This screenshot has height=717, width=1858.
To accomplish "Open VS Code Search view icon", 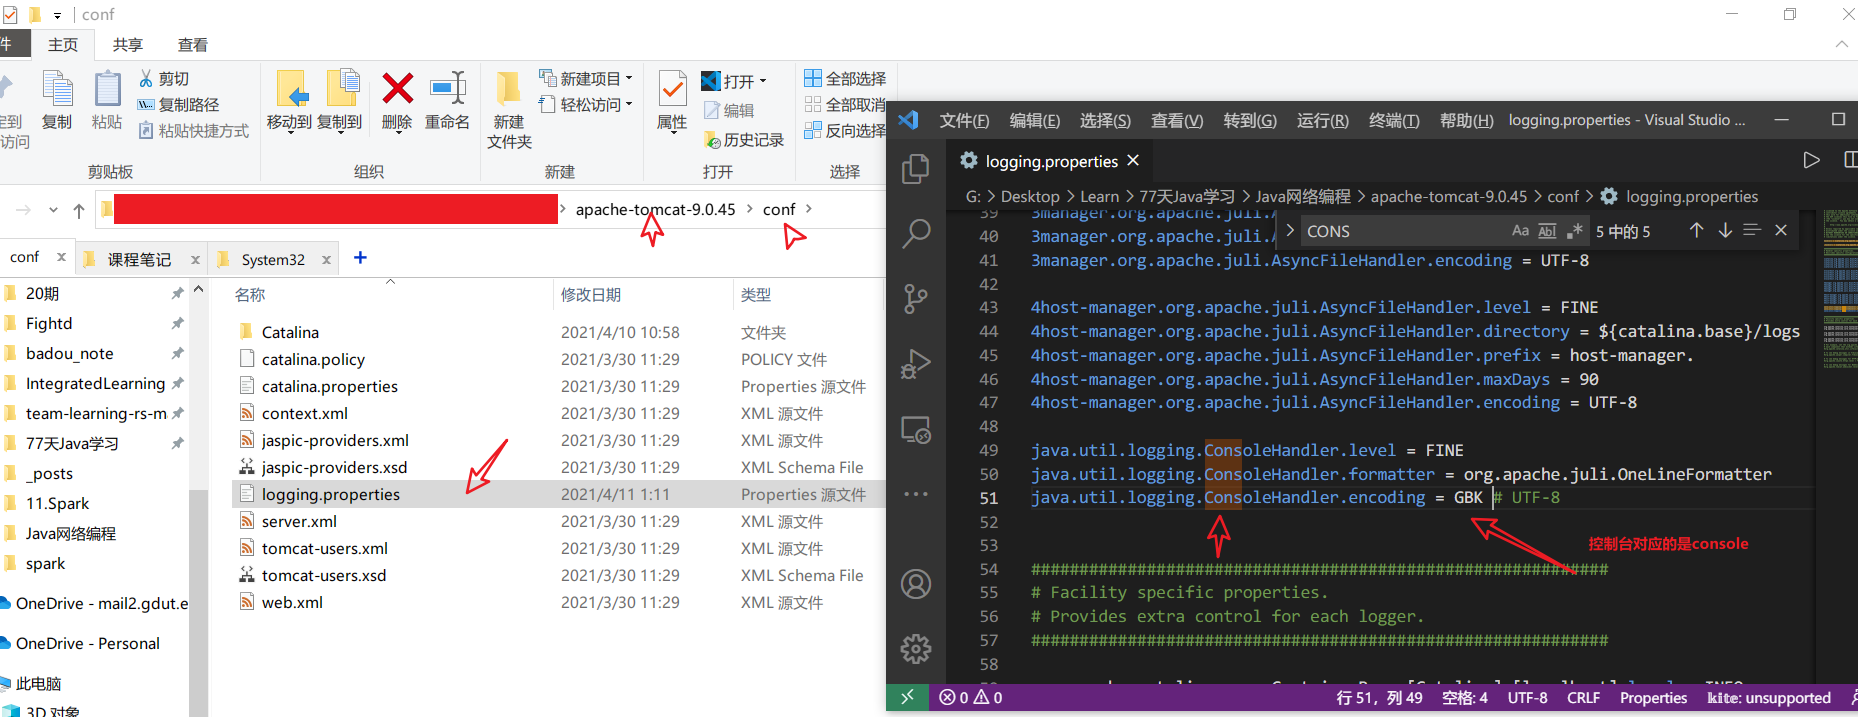I will click(915, 234).
